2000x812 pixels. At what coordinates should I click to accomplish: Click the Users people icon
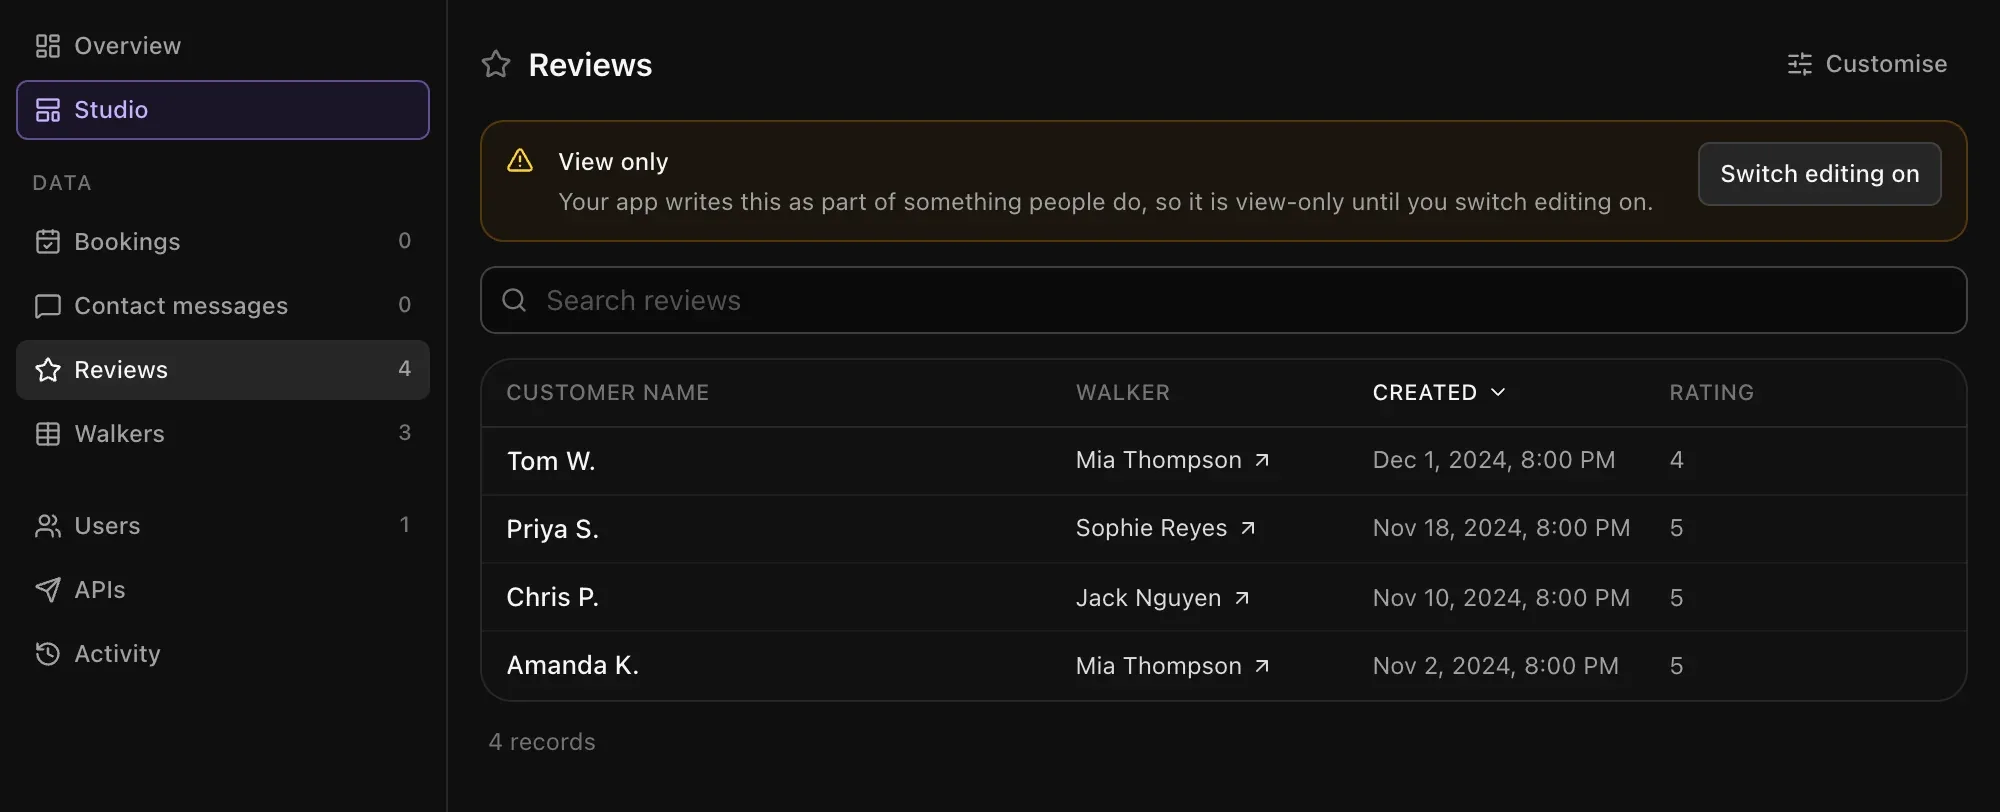click(x=48, y=526)
